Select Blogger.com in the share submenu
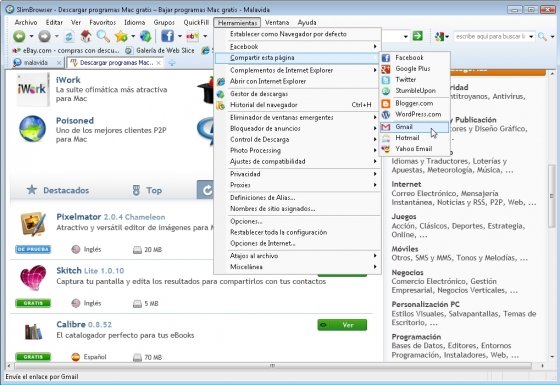Viewport: 560px width, 385px height. [x=414, y=103]
